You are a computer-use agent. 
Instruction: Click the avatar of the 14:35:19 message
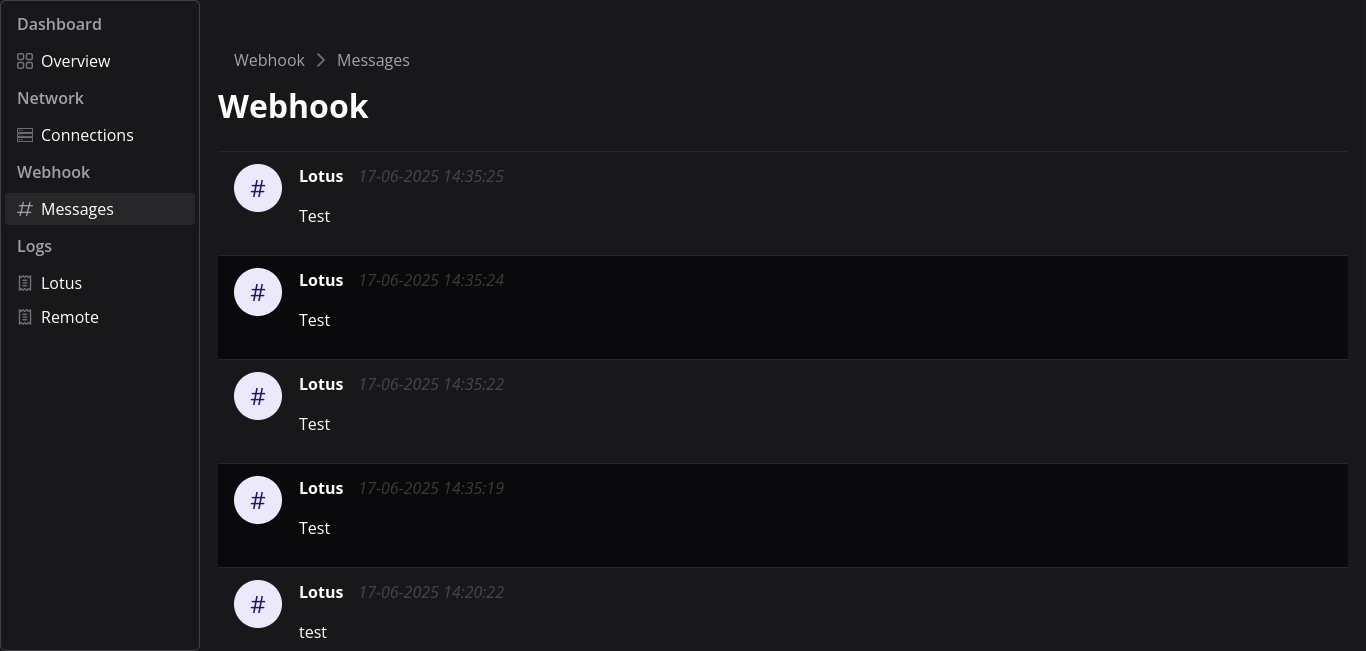[258, 500]
